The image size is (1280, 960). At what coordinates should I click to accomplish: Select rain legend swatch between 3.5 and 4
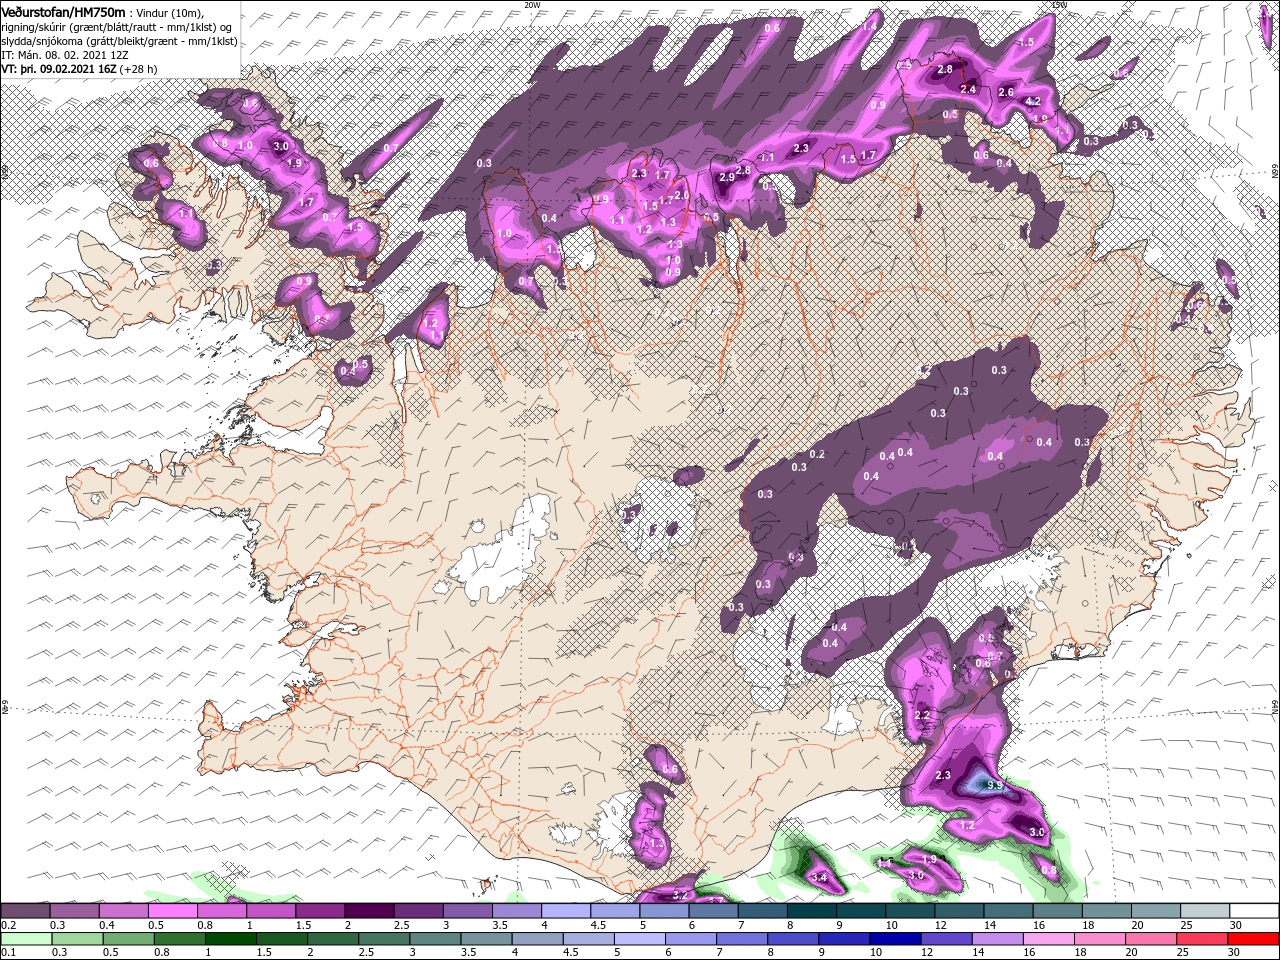click(x=486, y=939)
